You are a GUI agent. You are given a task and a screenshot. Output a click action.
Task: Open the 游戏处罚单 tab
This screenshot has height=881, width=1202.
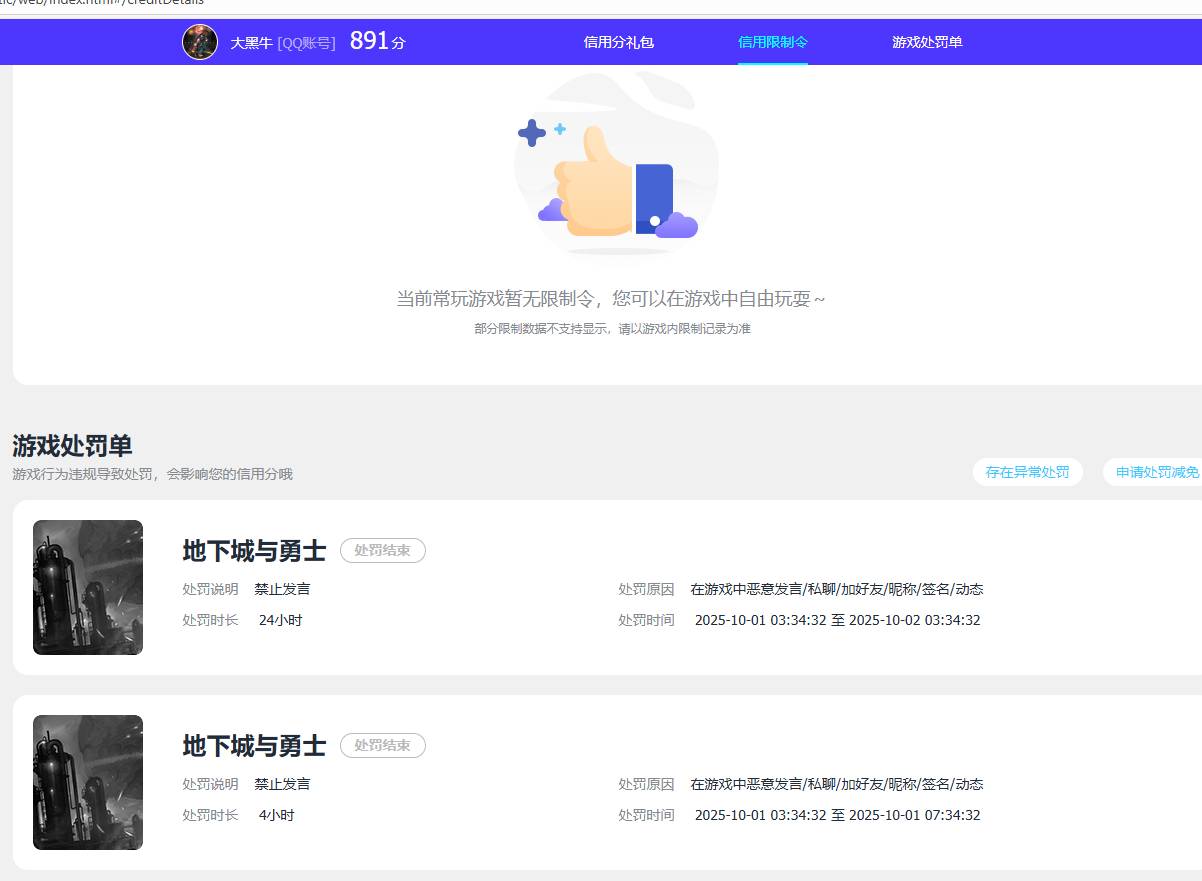click(x=925, y=42)
